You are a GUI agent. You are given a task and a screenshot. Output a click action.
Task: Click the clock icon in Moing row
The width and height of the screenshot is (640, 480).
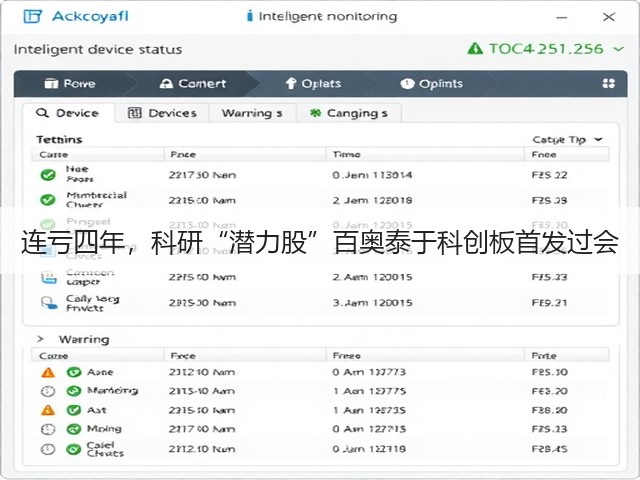(48, 429)
